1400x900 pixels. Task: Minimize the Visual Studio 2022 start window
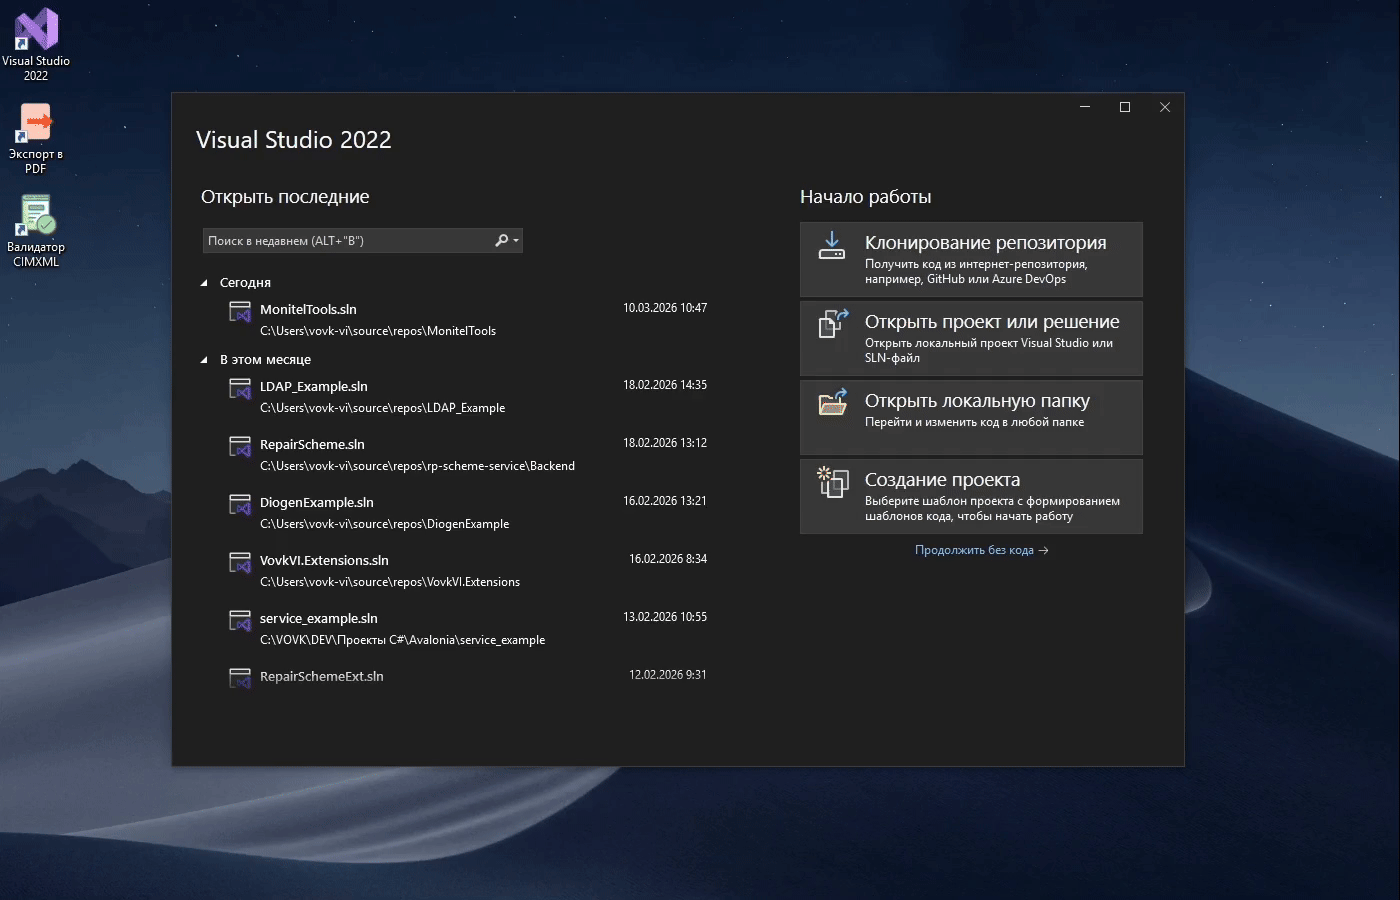1085,107
